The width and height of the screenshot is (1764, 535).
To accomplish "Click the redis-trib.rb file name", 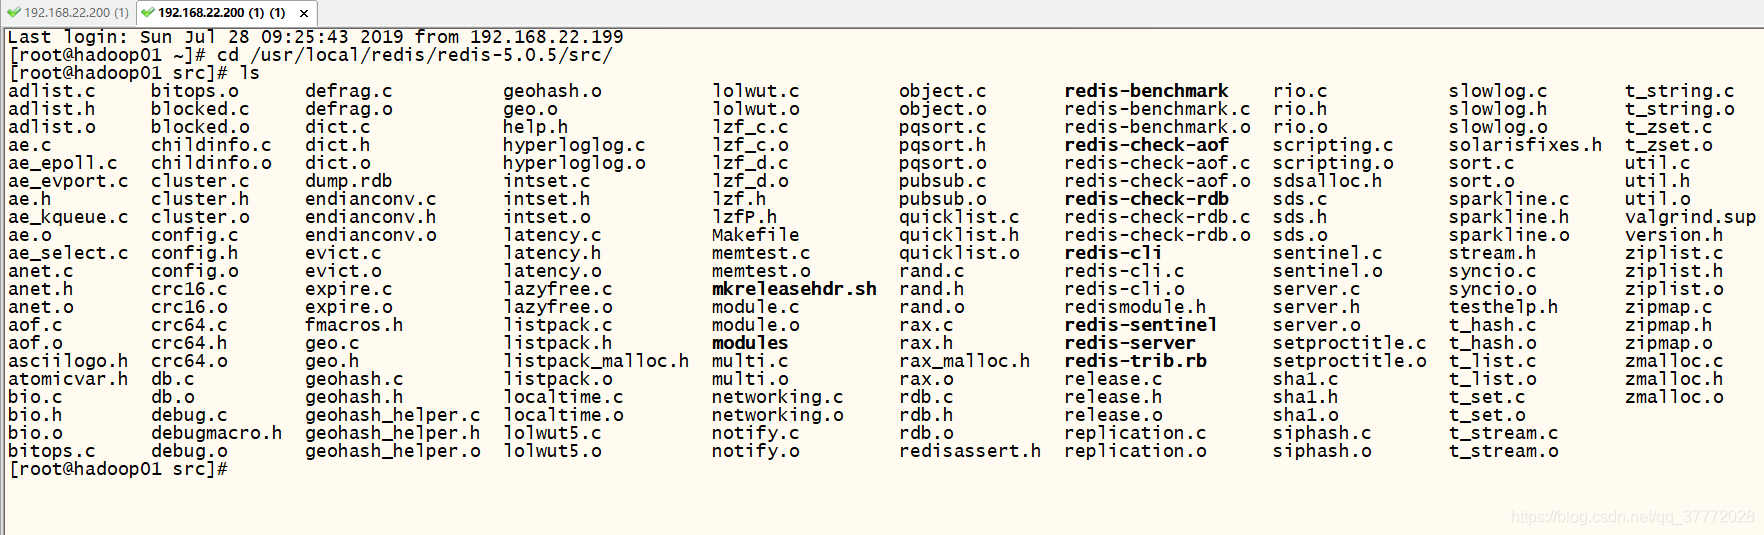I will tap(1136, 361).
